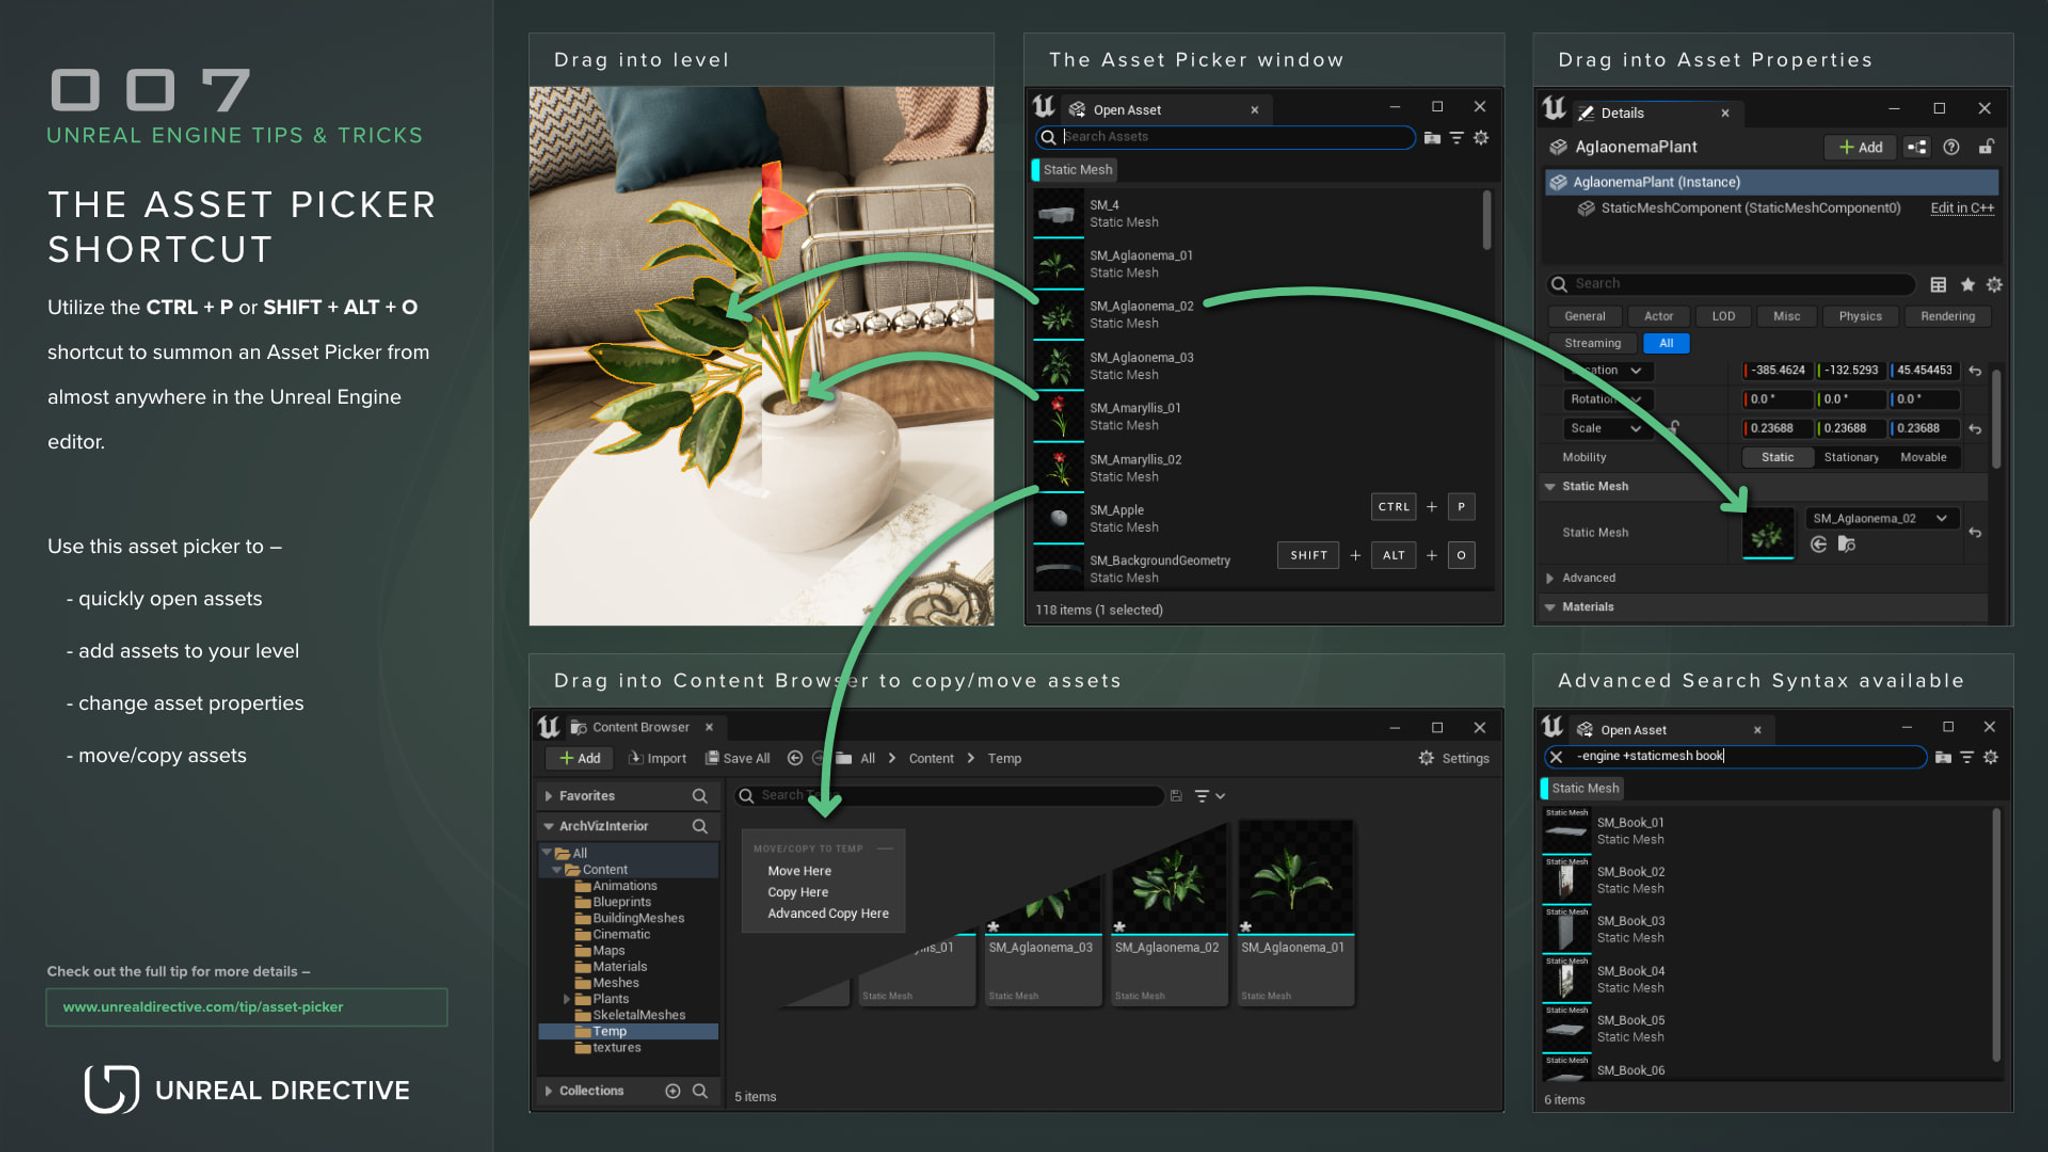The image size is (2048, 1152).
Task: Open the unrealdirective.com asset-picker link
Action: [203, 1007]
